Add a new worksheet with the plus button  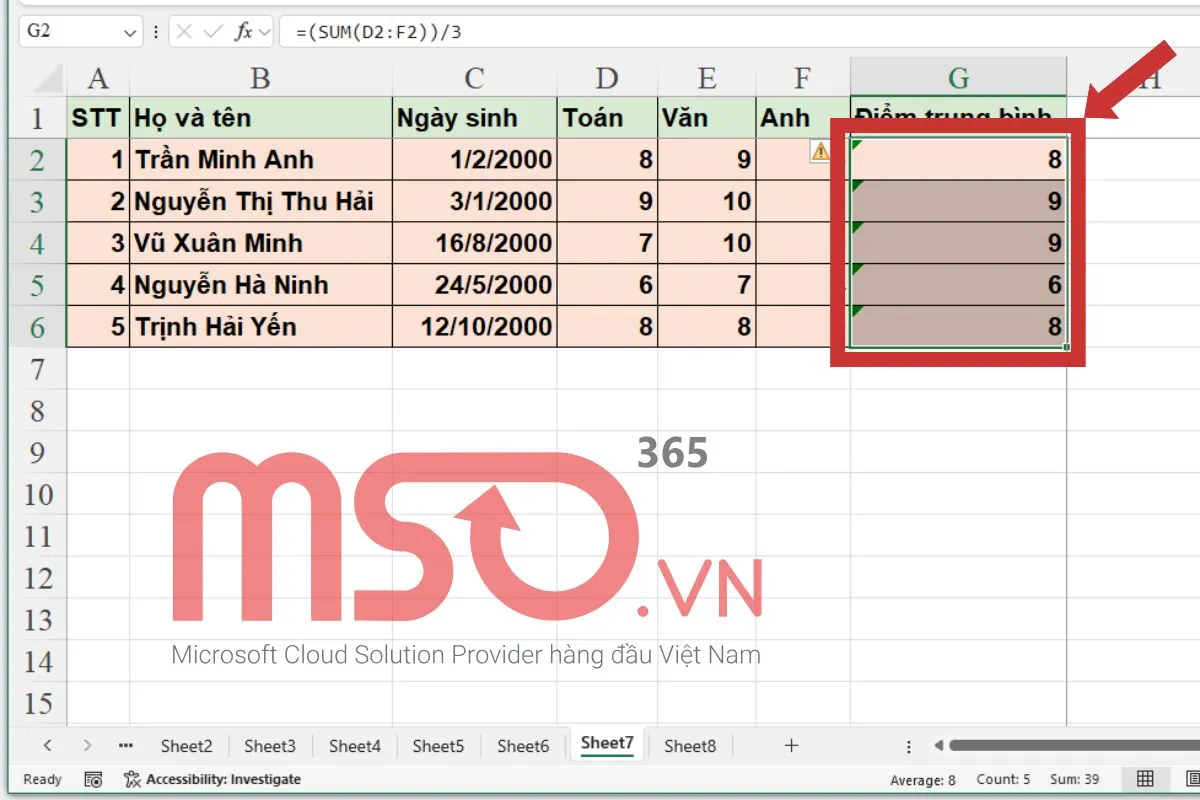tap(791, 745)
